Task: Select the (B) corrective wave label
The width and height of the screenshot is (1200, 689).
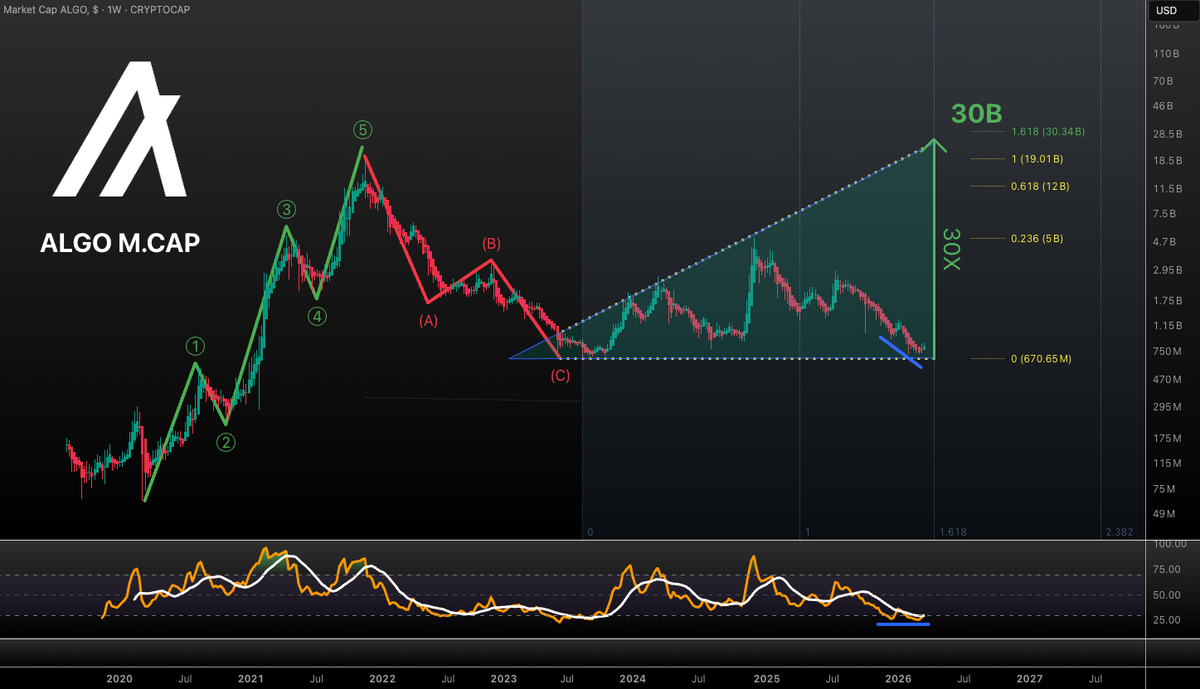Action: [x=491, y=242]
